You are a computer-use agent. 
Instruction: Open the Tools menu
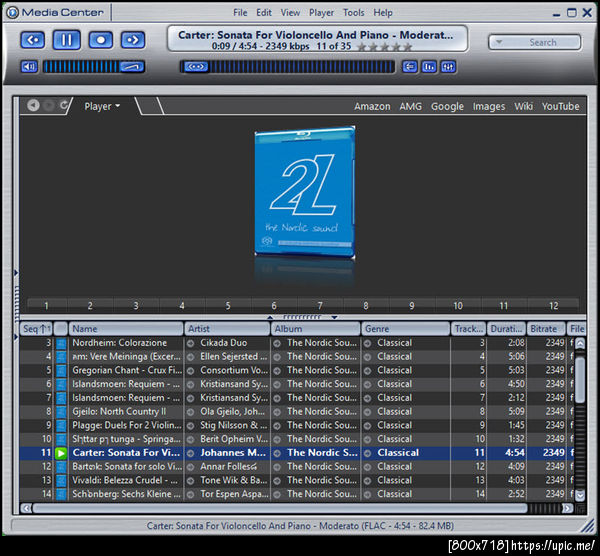point(354,13)
